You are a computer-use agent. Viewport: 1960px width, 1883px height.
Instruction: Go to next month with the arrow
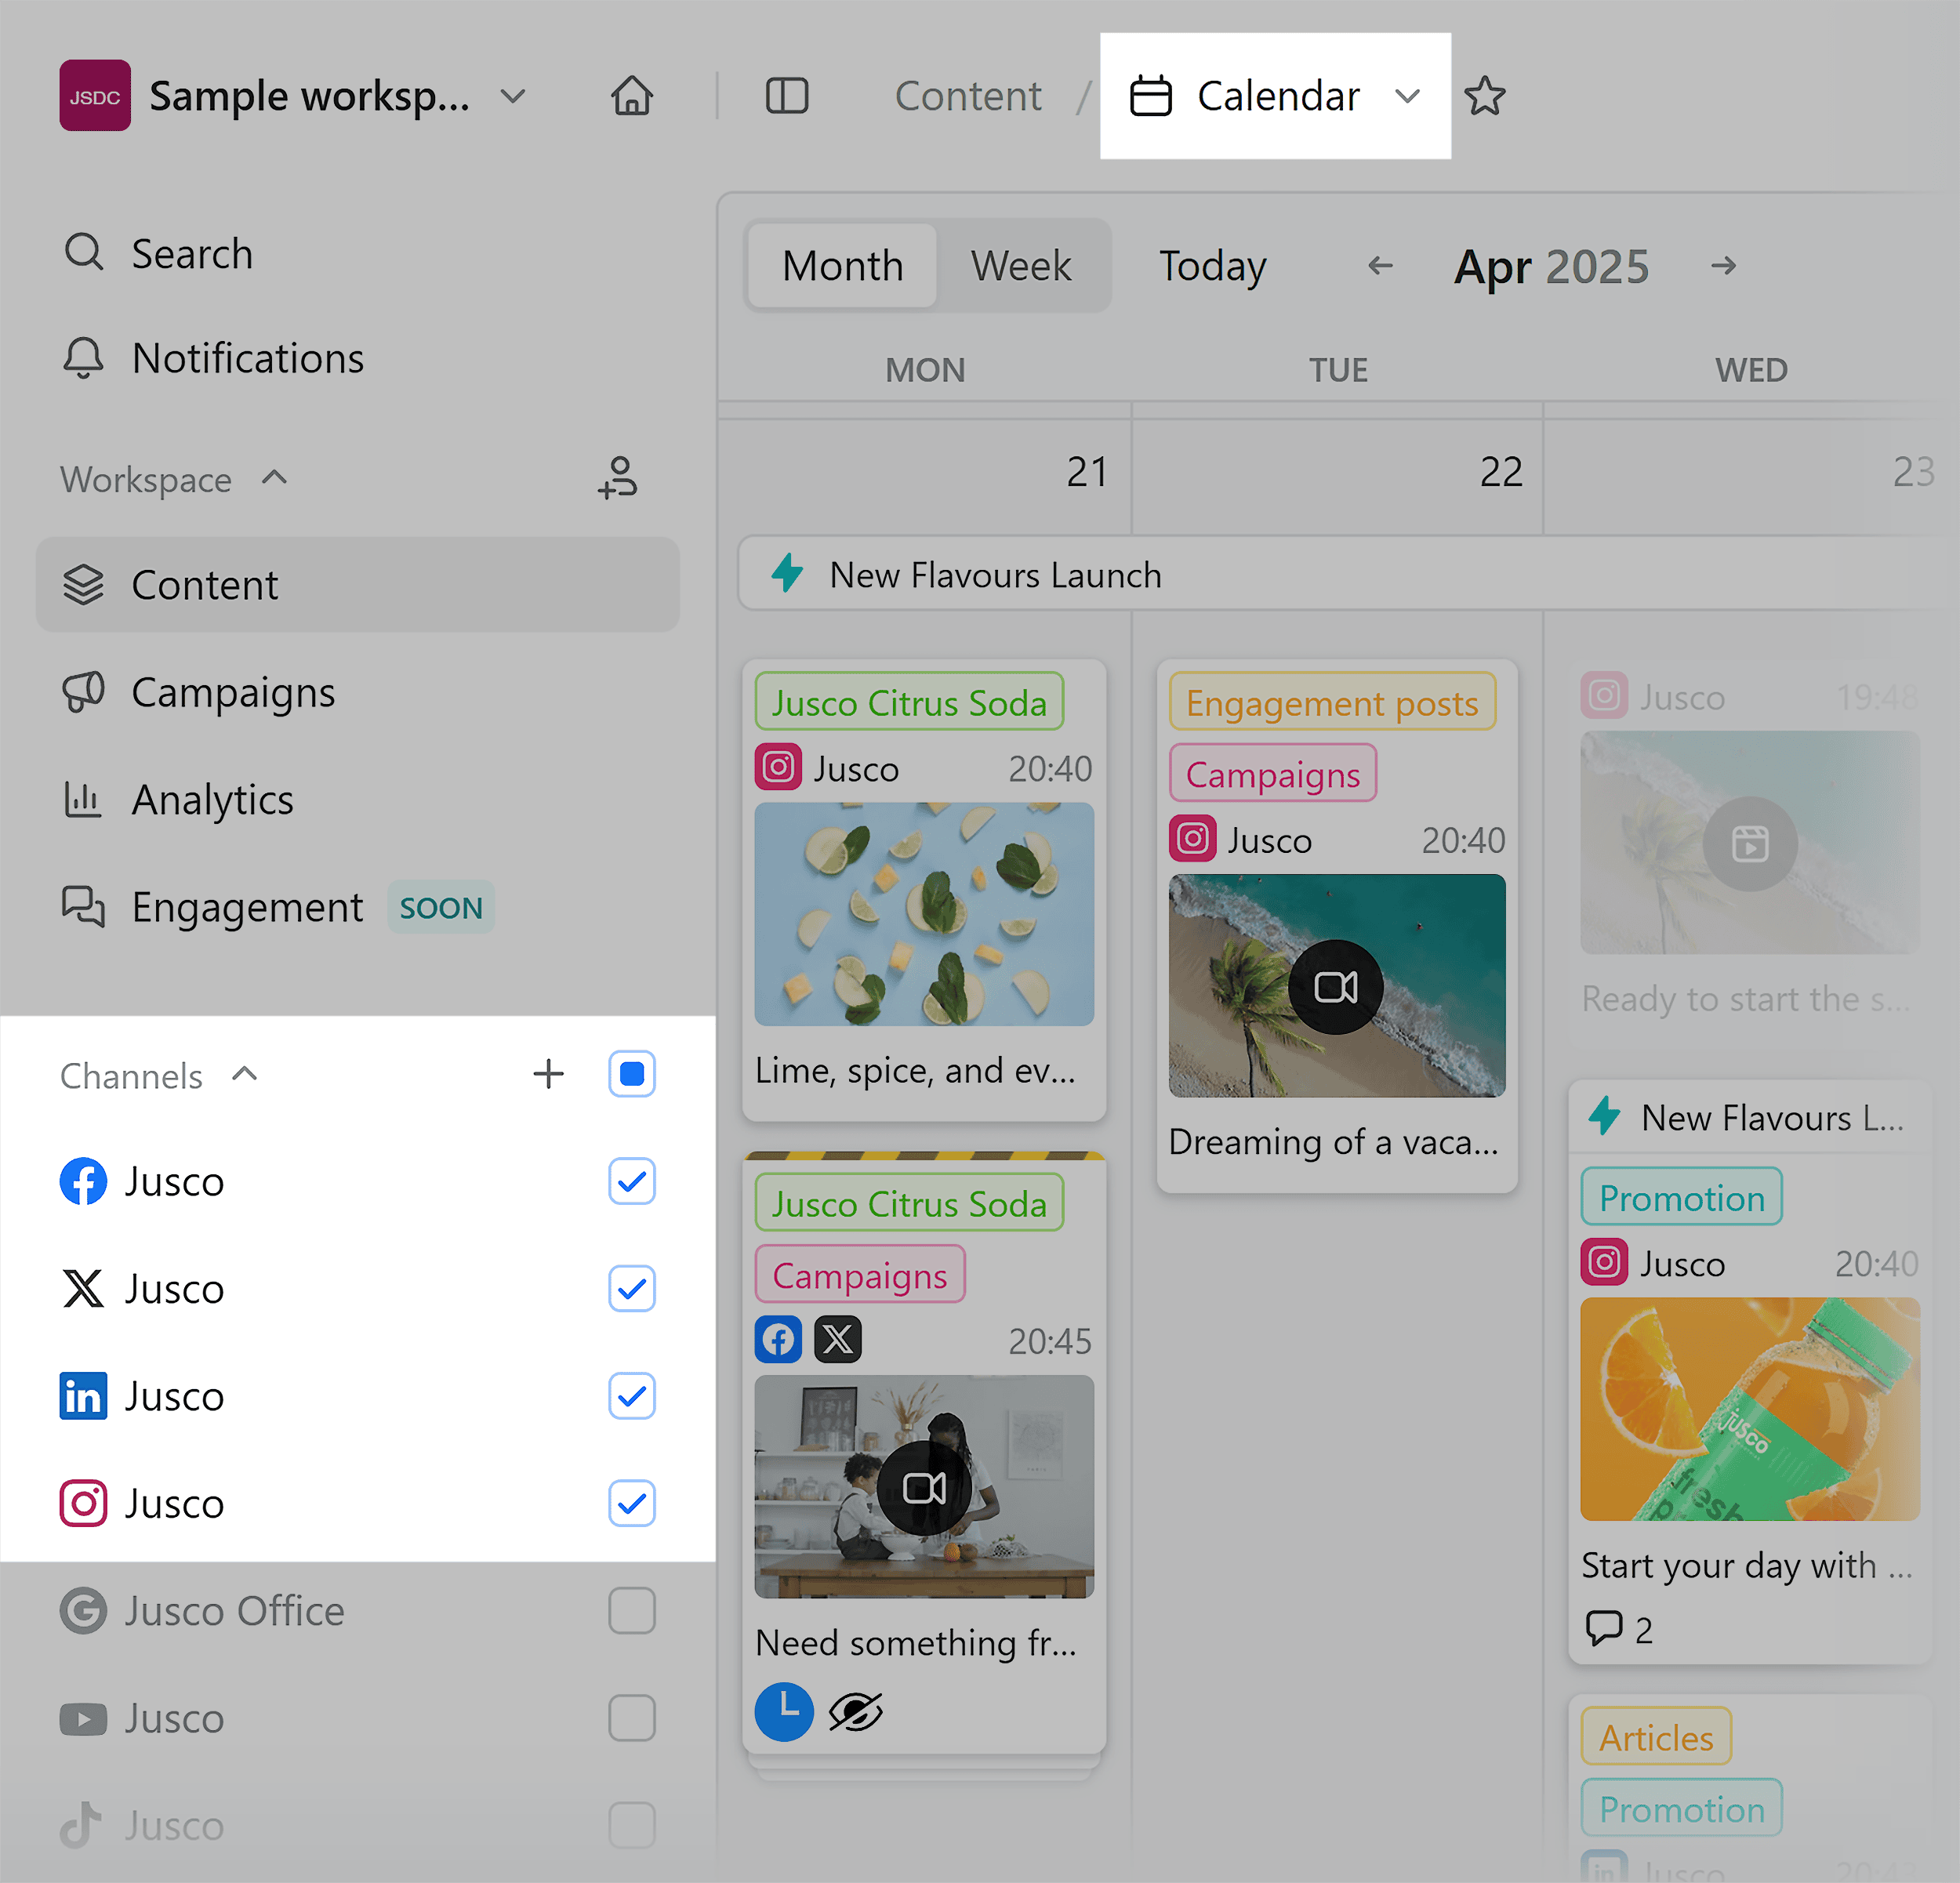pos(1723,265)
